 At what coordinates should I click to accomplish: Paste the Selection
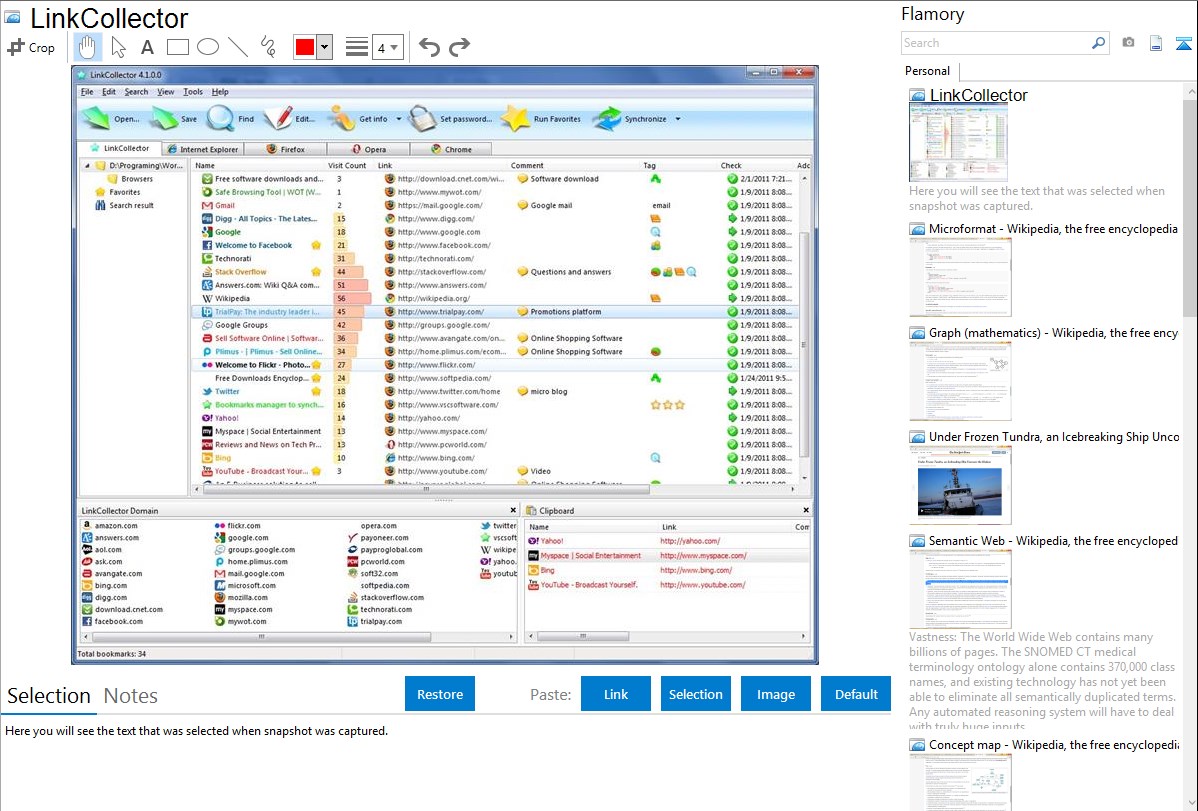695,694
